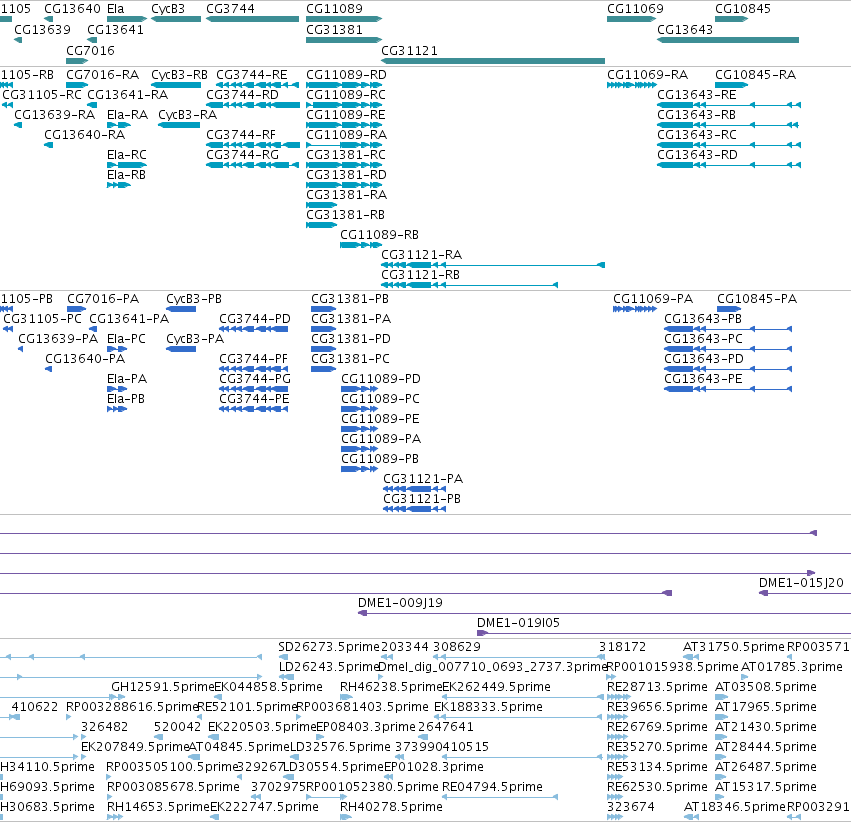Select transcript CG3744-RF
The width and height of the screenshot is (851, 822).
pos(241,135)
